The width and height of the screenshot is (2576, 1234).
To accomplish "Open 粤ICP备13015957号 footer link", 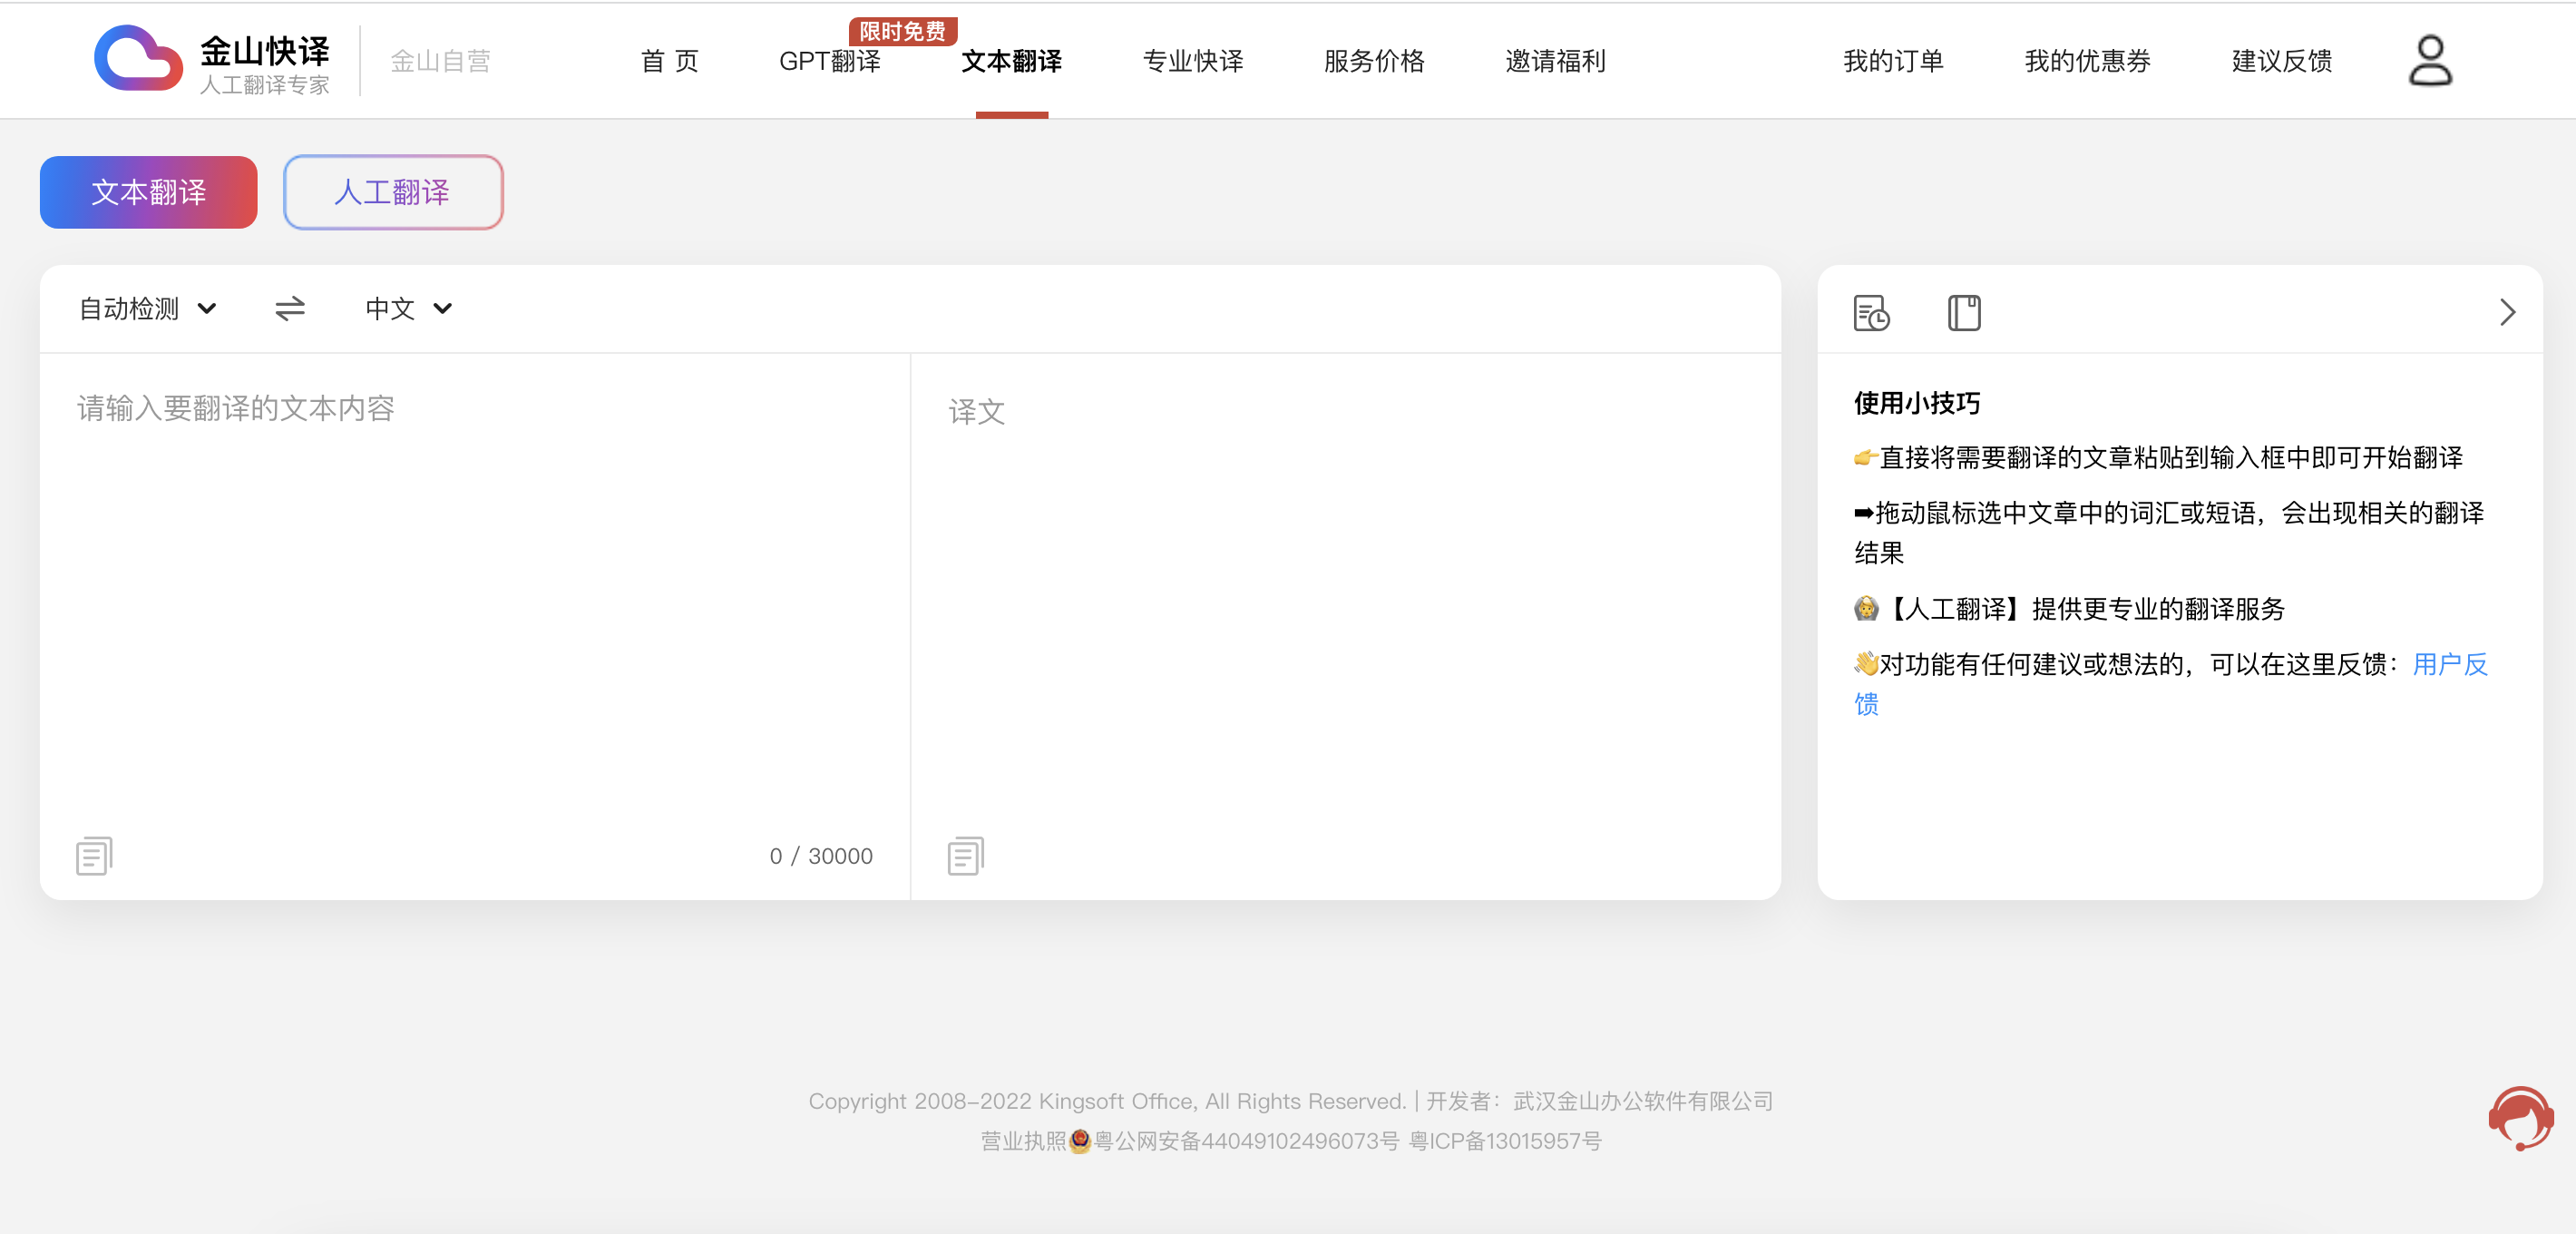I will tap(1505, 1141).
